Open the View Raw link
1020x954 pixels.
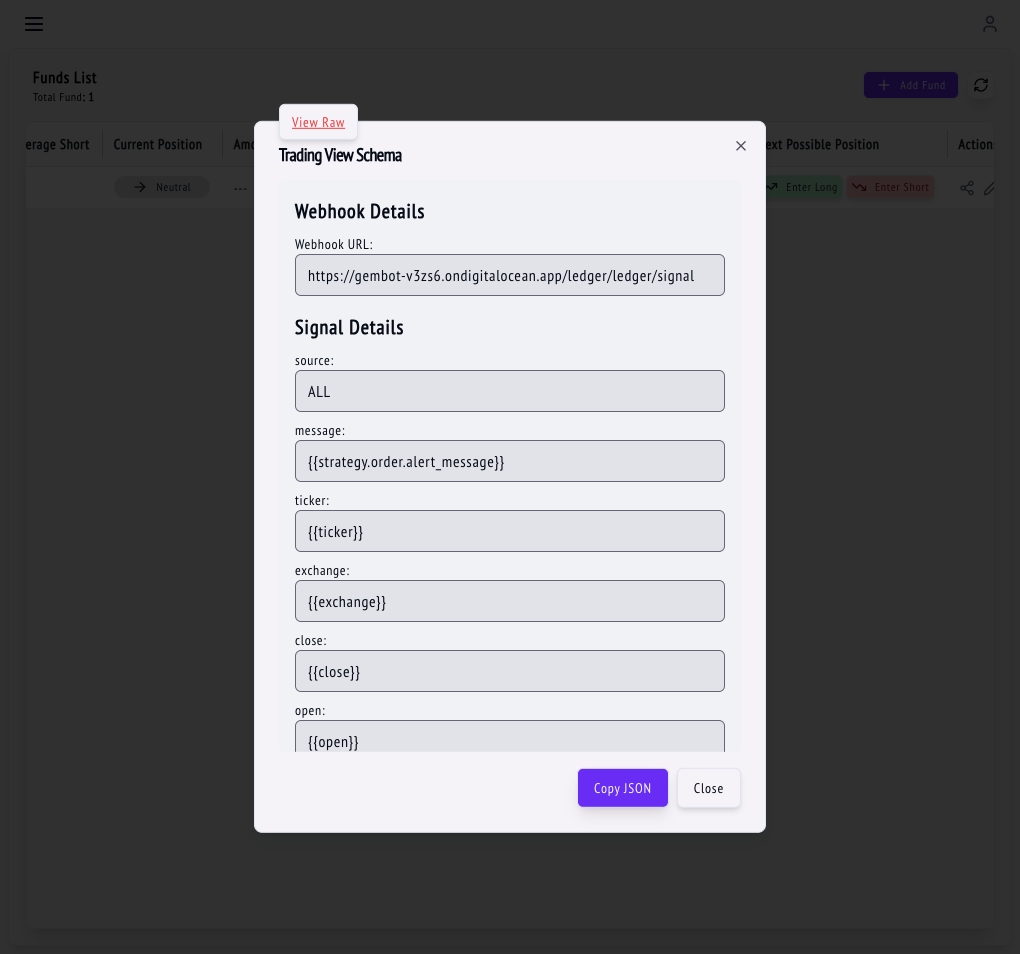(x=318, y=121)
